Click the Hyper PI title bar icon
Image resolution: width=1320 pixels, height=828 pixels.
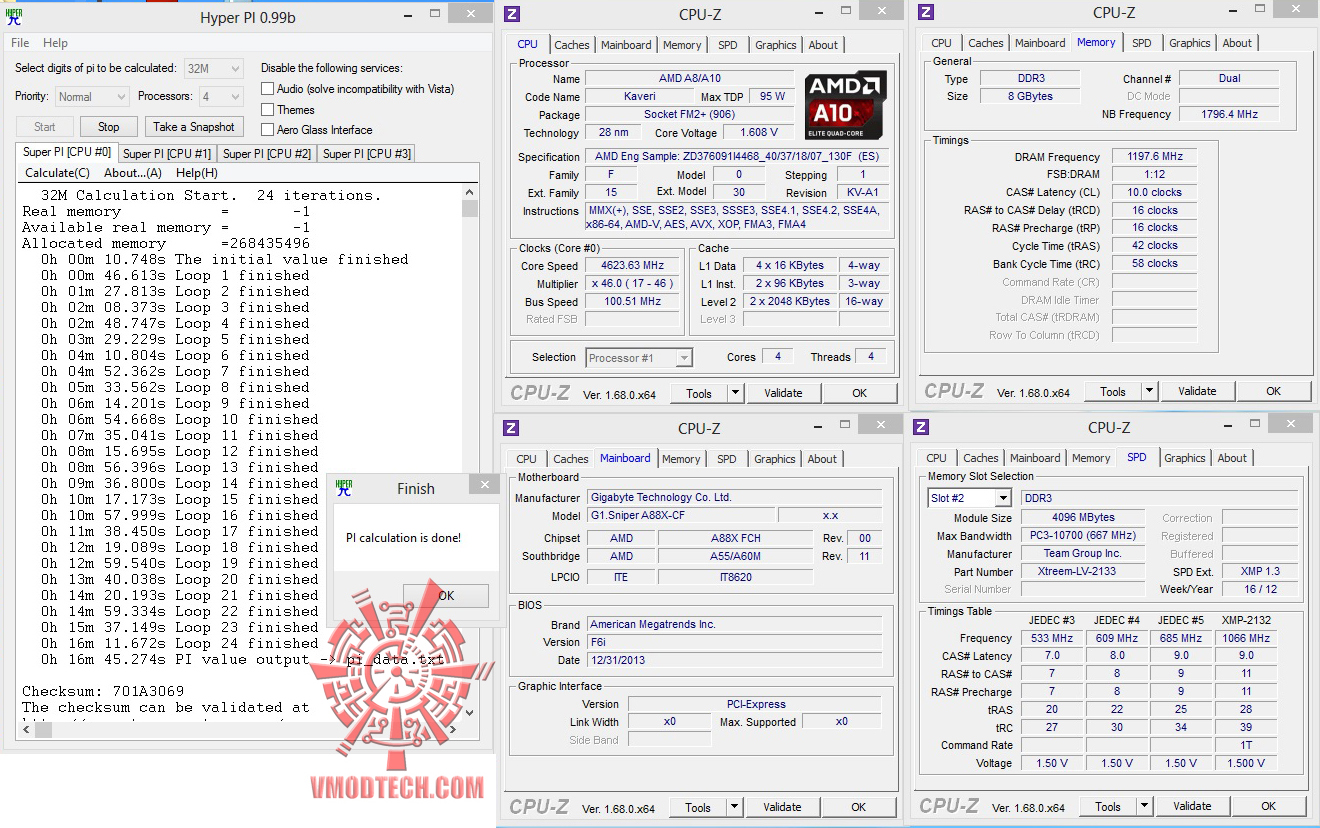(x=14, y=15)
